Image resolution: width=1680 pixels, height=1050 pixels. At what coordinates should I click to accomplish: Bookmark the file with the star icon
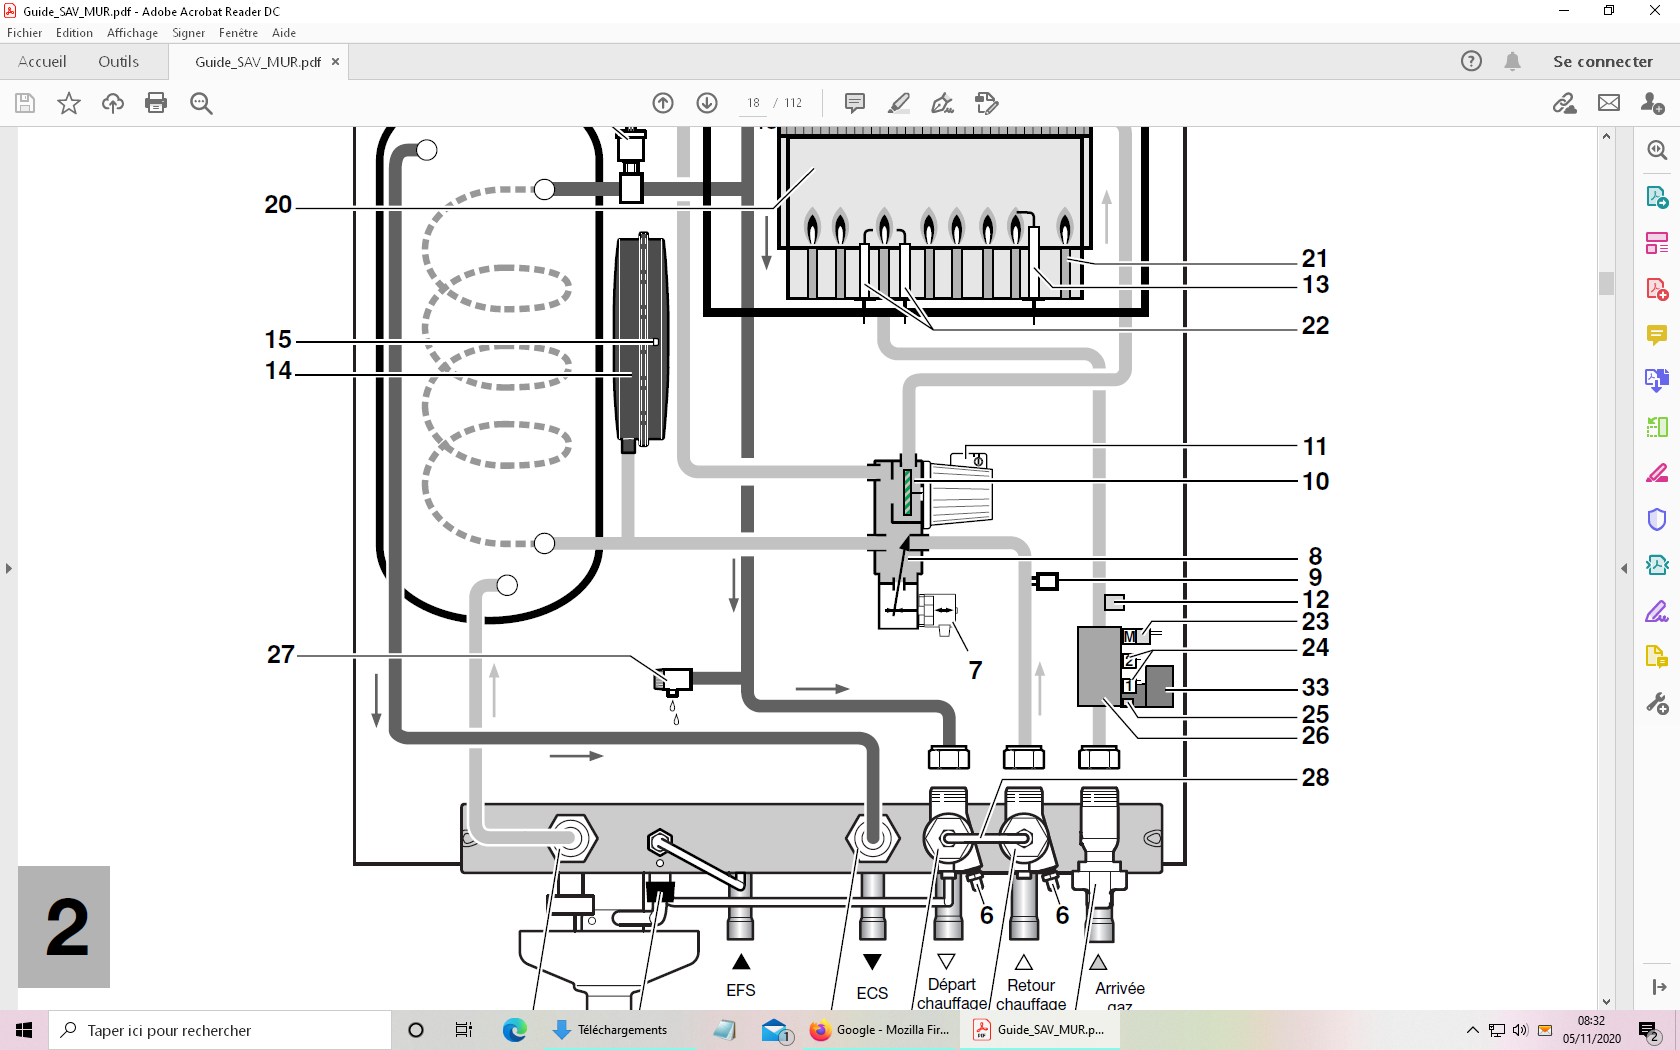(69, 103)
